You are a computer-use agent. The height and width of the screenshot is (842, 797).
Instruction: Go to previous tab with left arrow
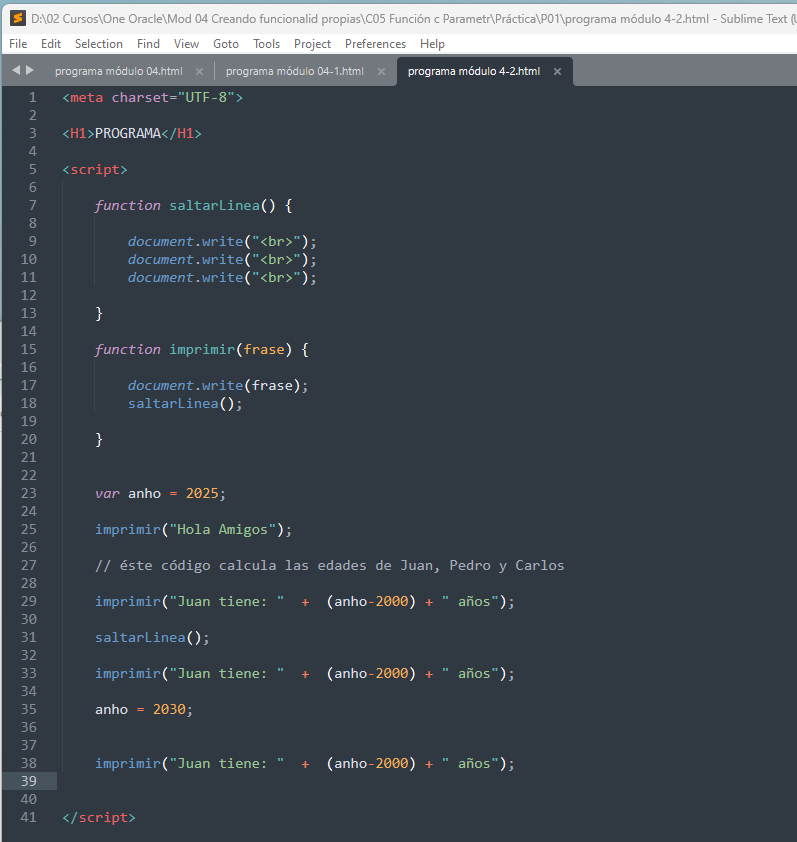pos(16,70)
